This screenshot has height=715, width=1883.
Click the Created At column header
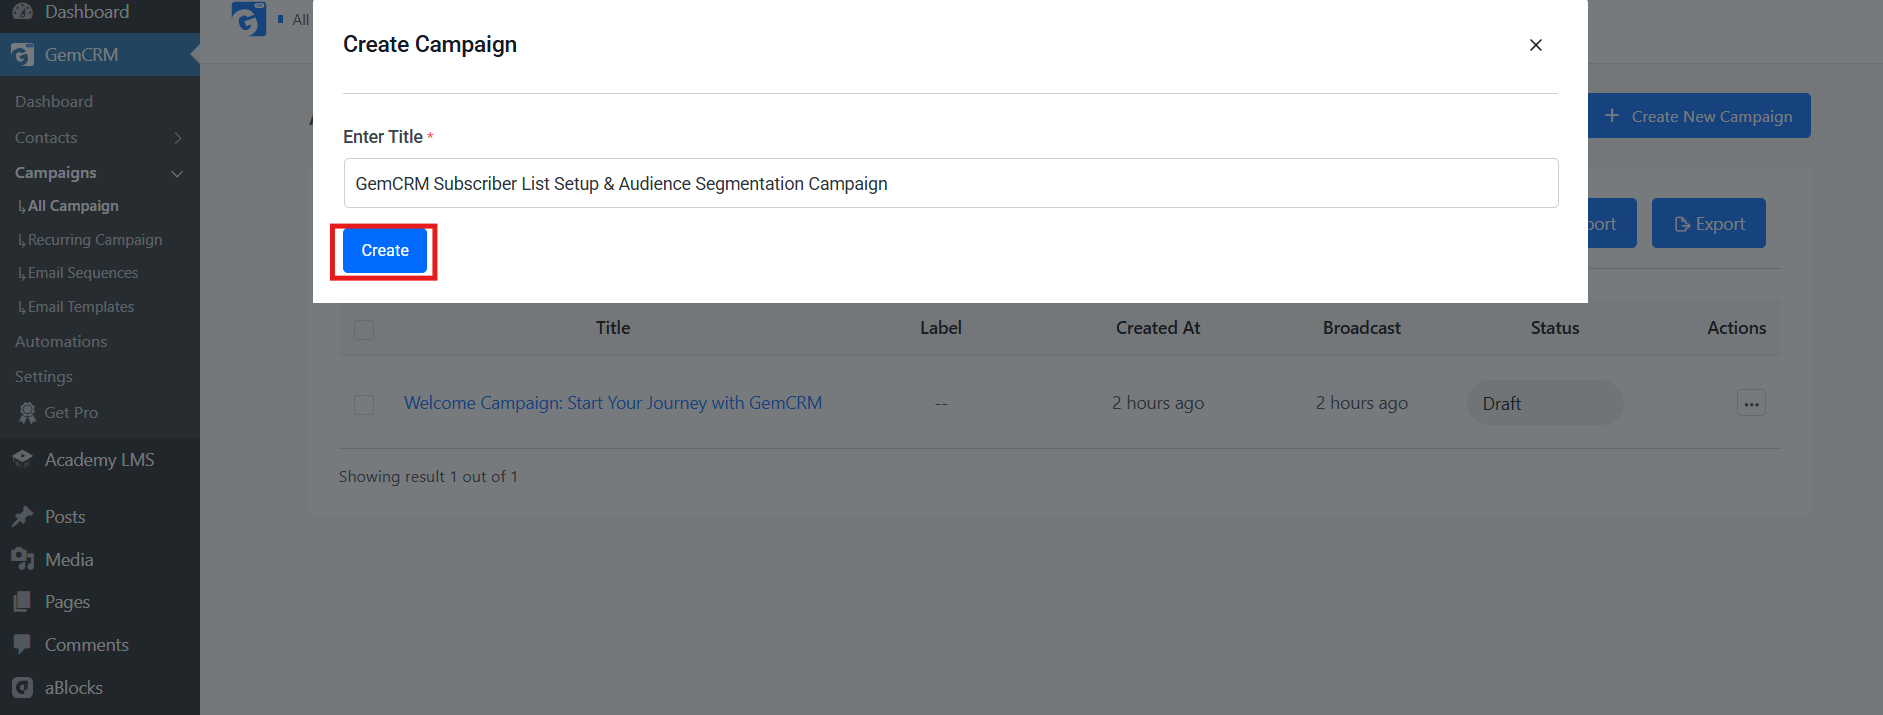click(x=1158, y=328)
